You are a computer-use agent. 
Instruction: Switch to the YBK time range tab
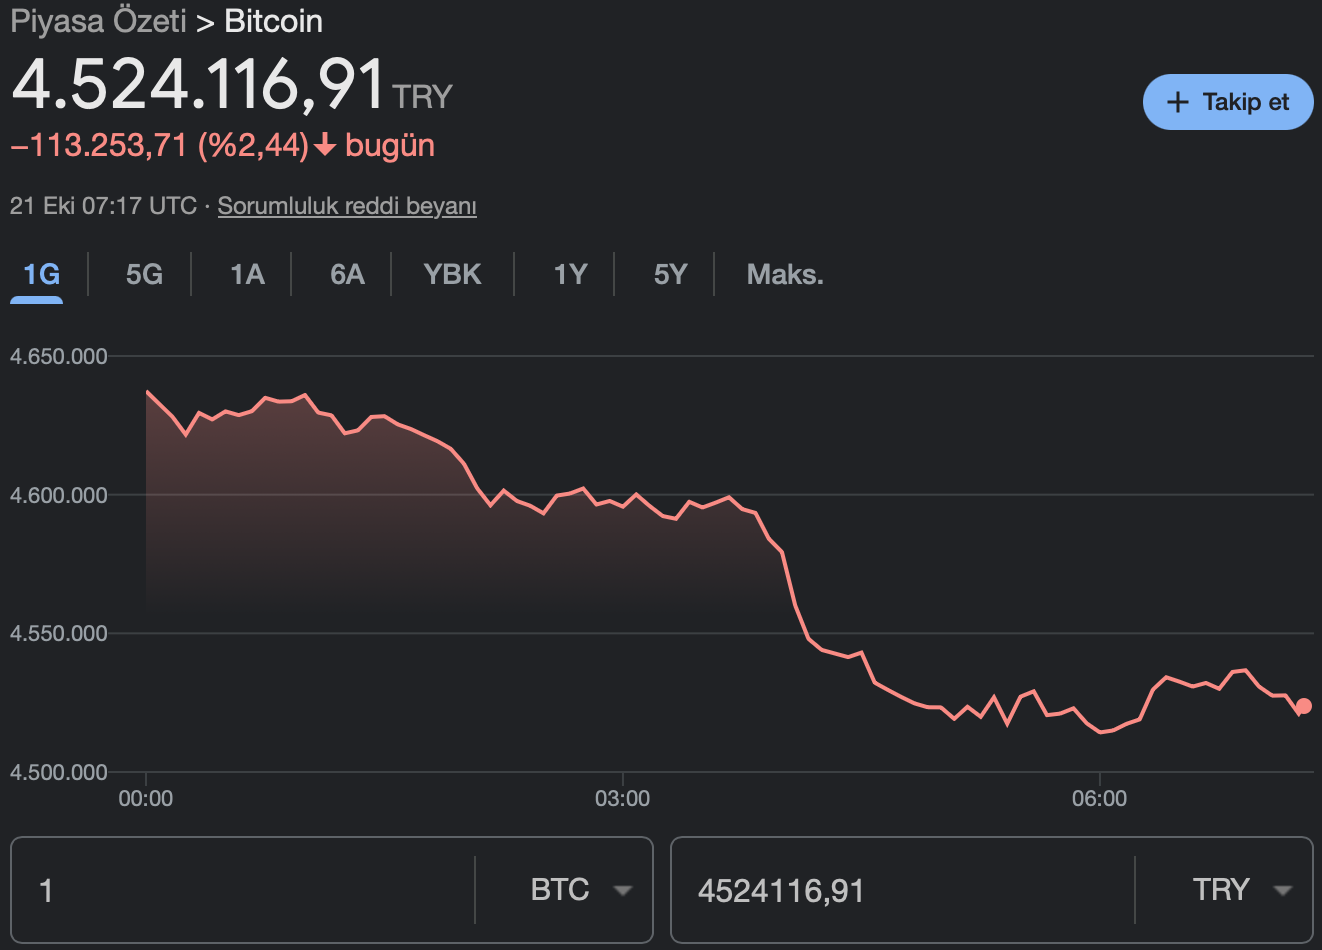pos(452,273)
